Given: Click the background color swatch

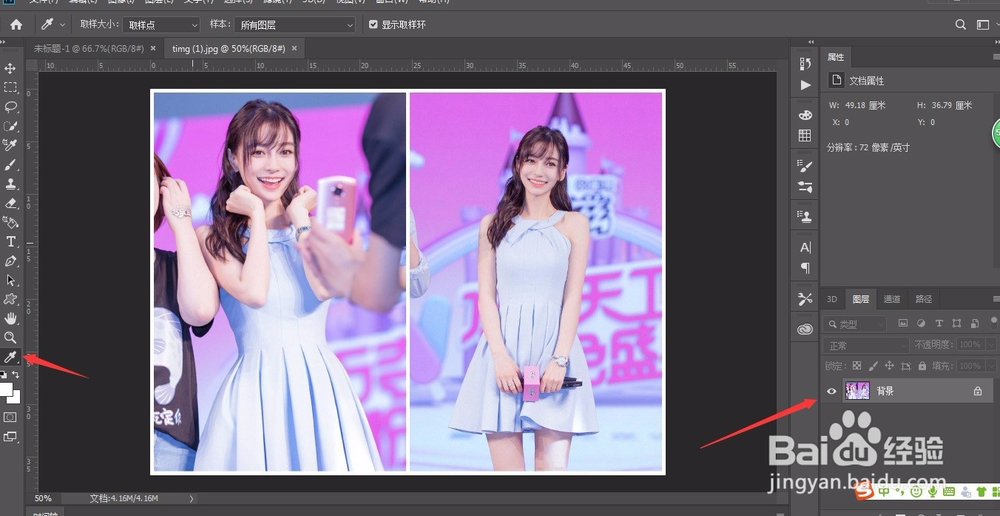Looking at the screenshot, I should point(15,397).
